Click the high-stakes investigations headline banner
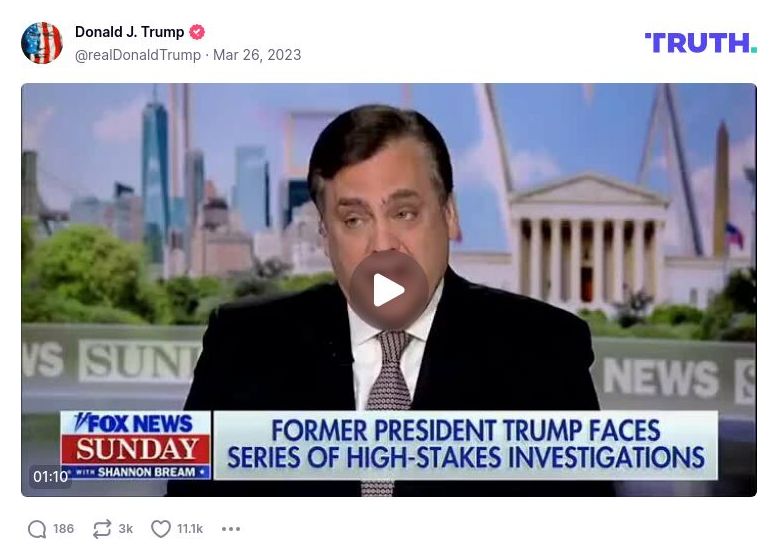 coord(465,445)
